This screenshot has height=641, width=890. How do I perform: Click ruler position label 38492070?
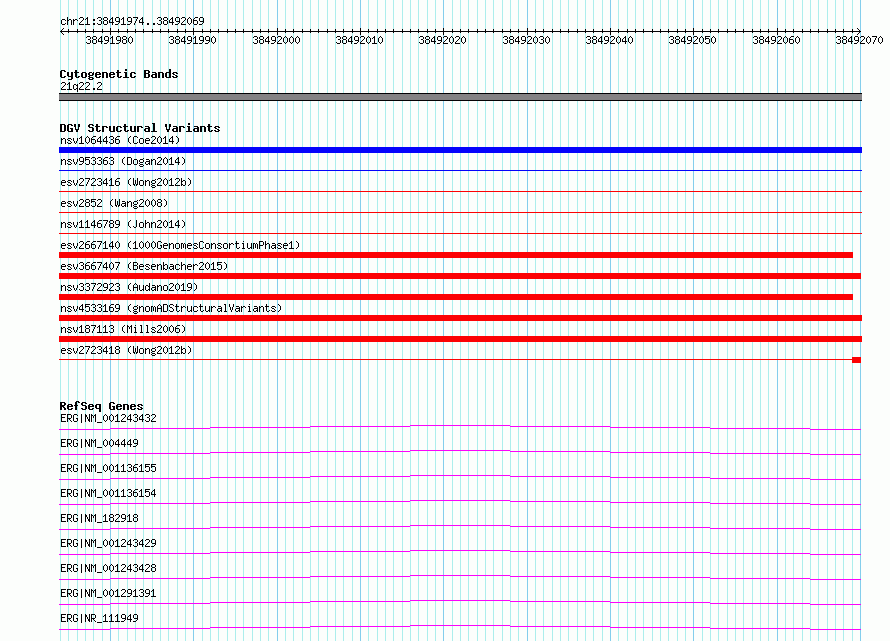click(x=859, y=40)
